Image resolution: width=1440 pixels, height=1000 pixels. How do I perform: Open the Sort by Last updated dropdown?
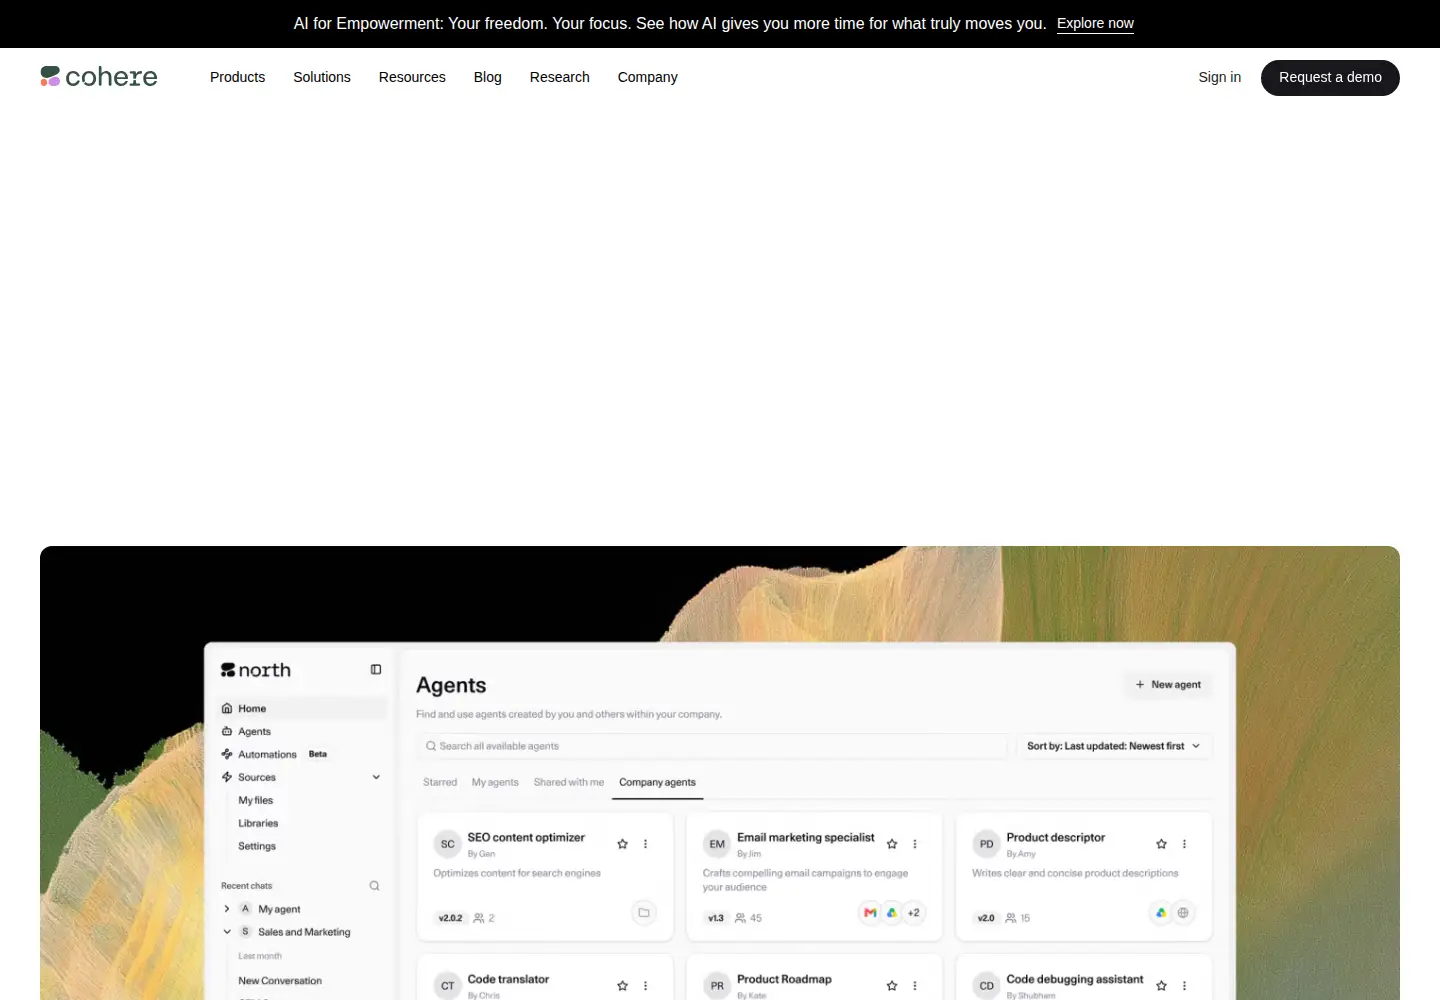pos(1113,746)
